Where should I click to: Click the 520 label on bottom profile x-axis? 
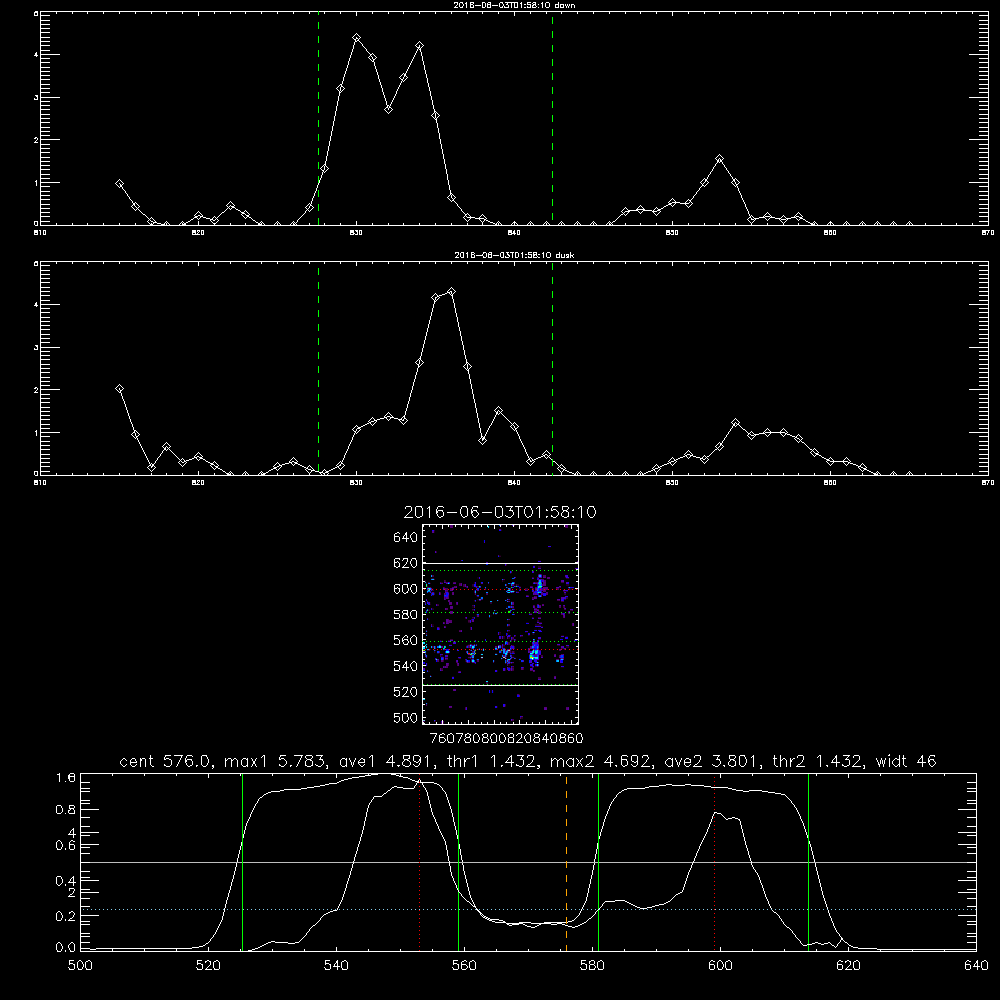[208, 966]
